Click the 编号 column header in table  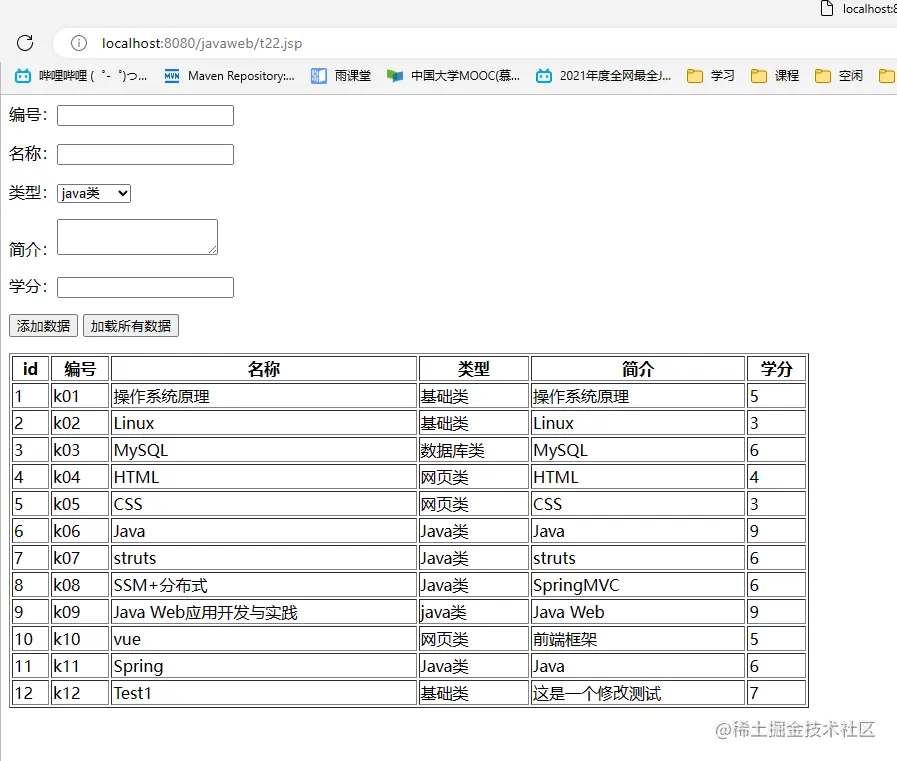80,369
